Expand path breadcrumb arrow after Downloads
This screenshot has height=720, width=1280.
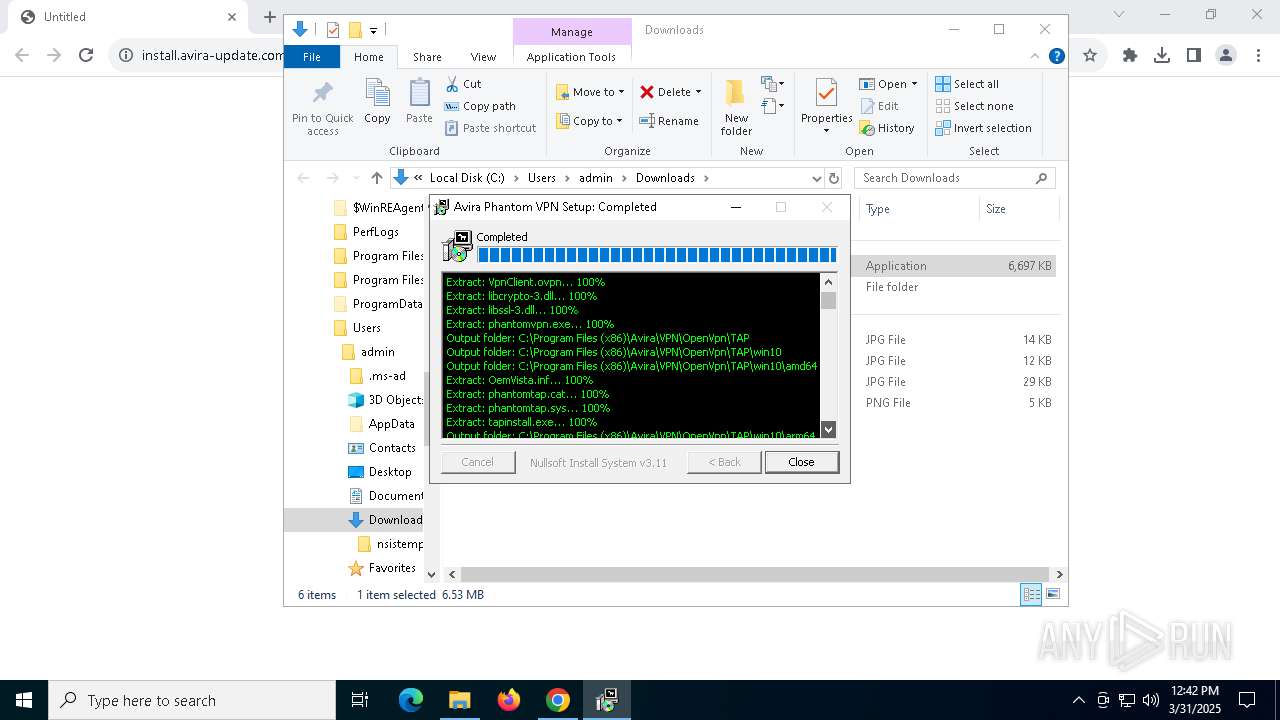(x=706, y=178)
